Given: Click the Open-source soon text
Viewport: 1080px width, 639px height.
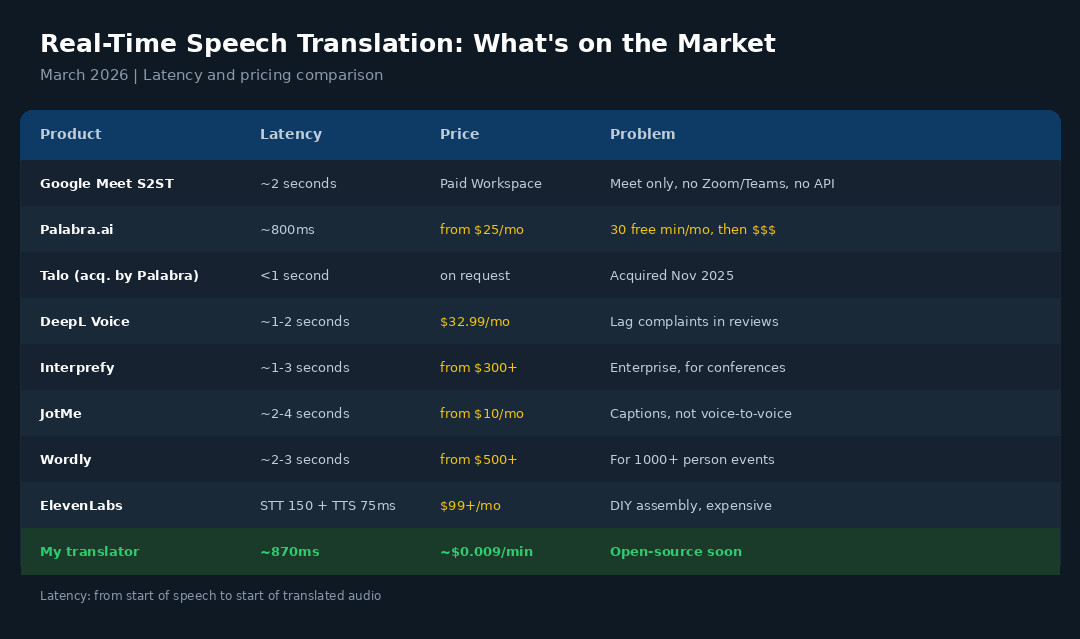Looking at the screenshot, I should (x=676, y=552).
